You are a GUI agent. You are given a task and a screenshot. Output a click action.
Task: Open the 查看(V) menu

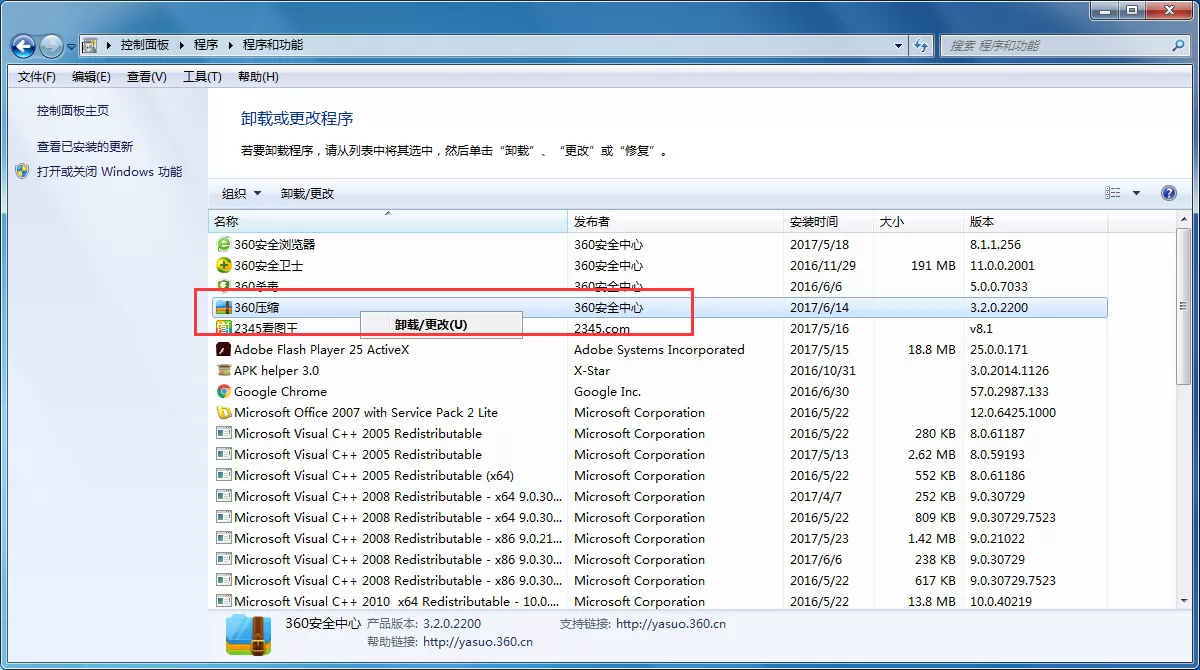(x=146, y=77)
